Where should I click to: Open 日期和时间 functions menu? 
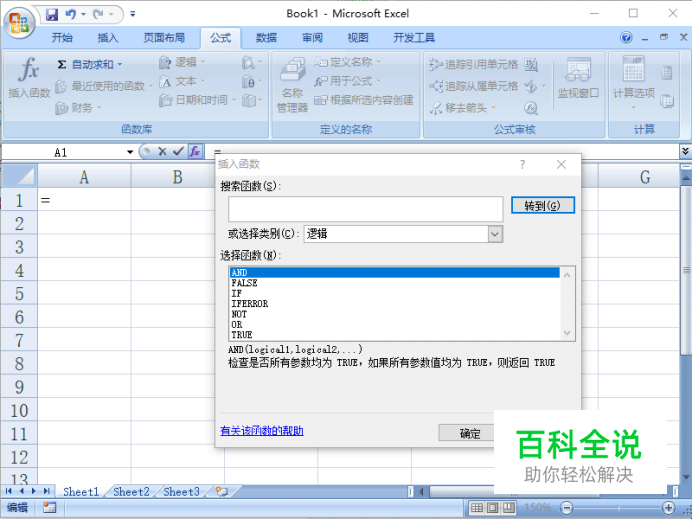coord(198,100)
